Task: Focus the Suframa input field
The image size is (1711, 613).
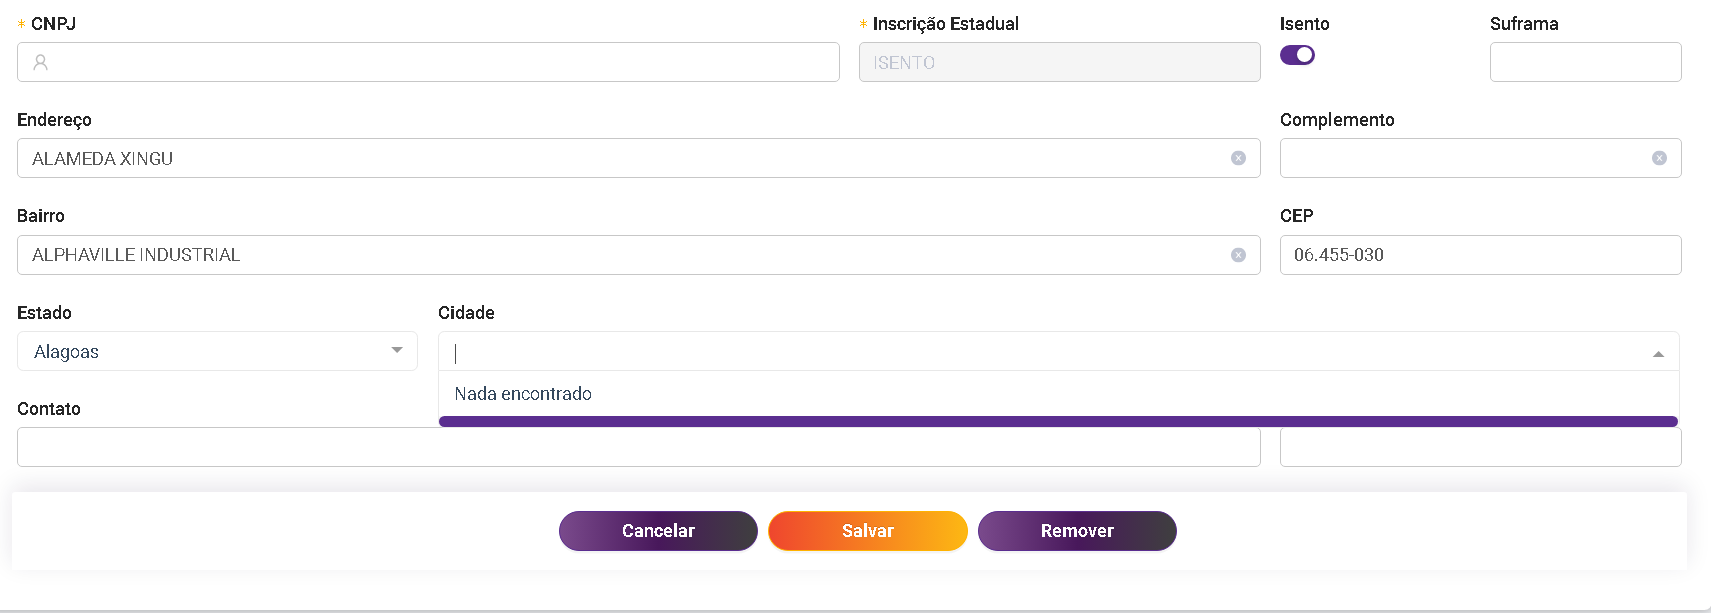Action: 1585,62
